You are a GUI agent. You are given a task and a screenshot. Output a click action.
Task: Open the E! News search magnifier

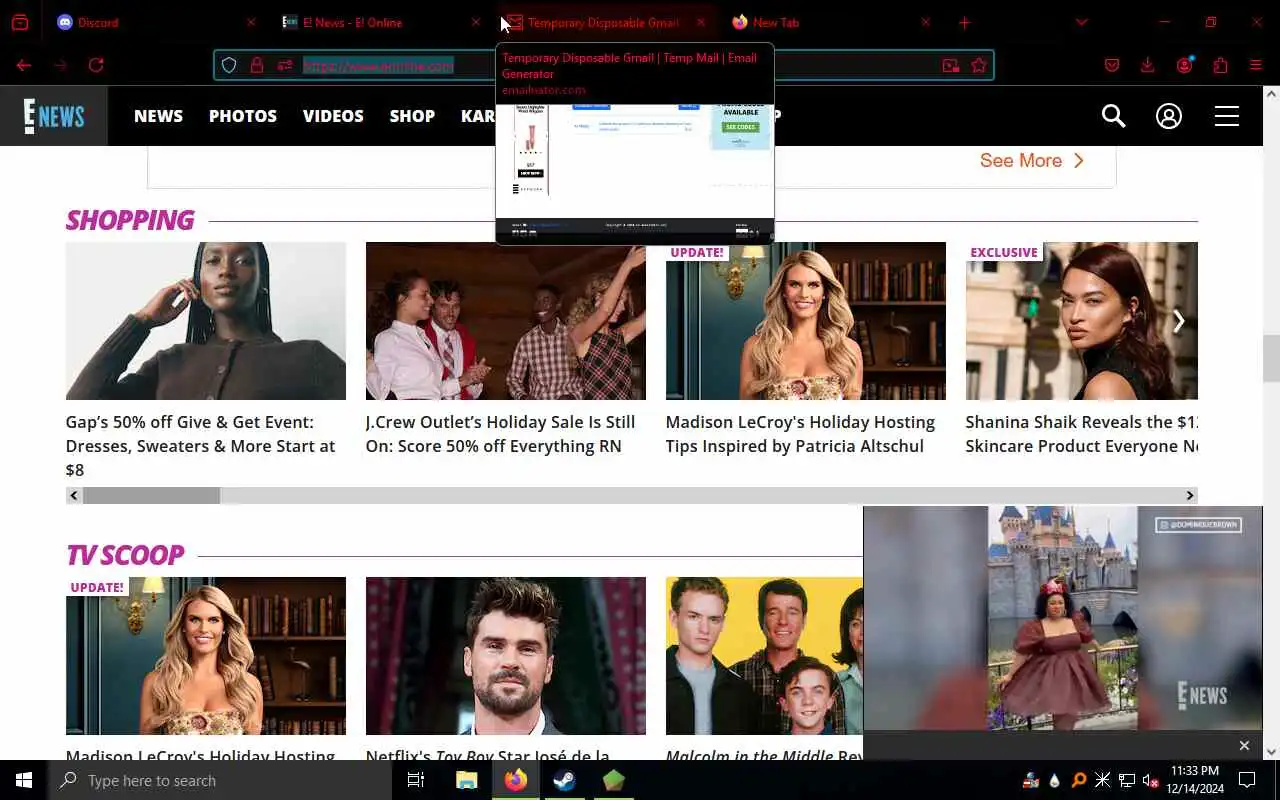[1113, 116]
